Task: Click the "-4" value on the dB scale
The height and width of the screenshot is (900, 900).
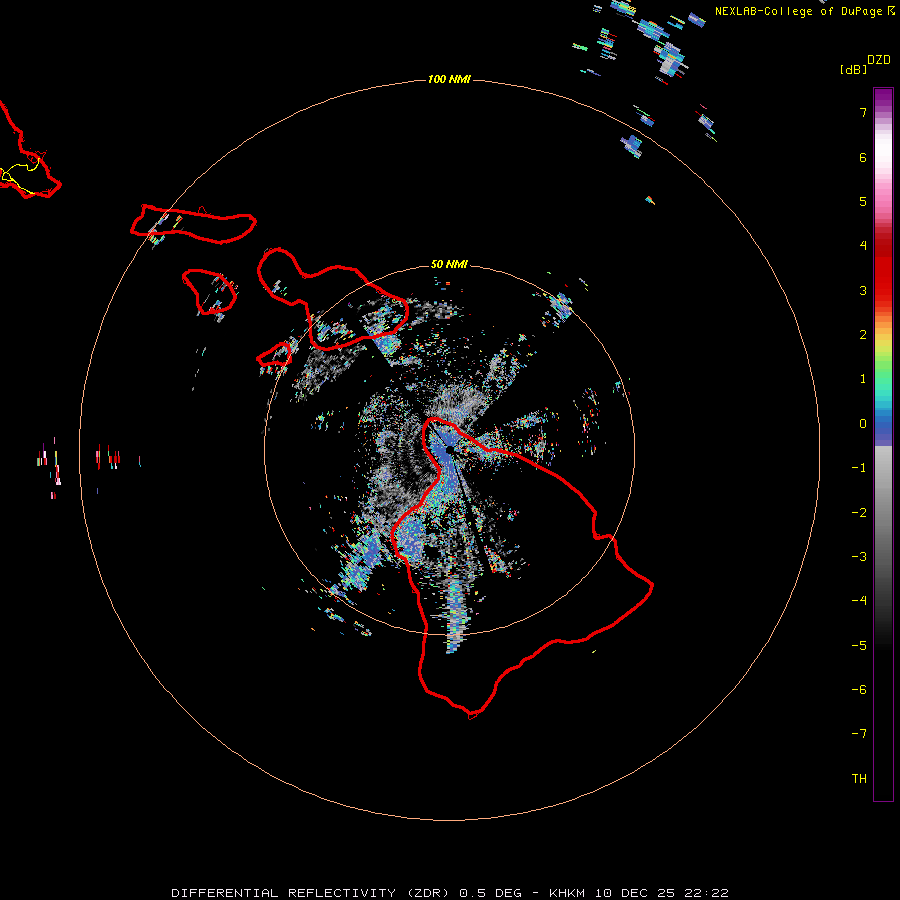Action: tap(859, 601)
